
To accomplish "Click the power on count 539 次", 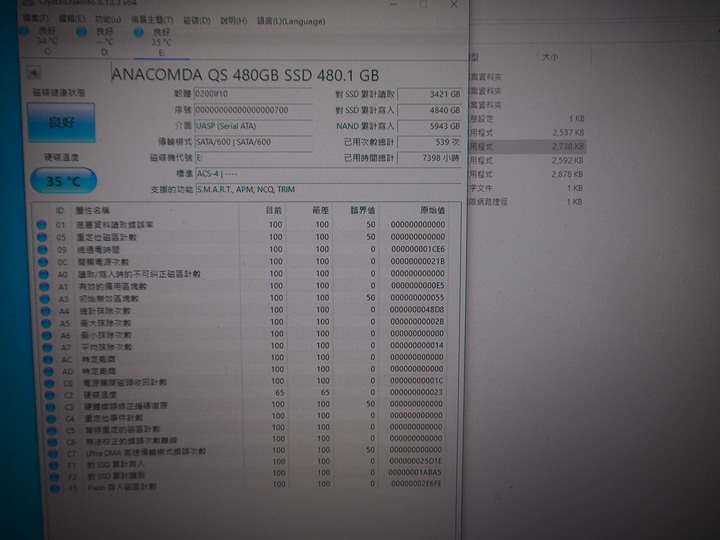I will tap(429, 142).
